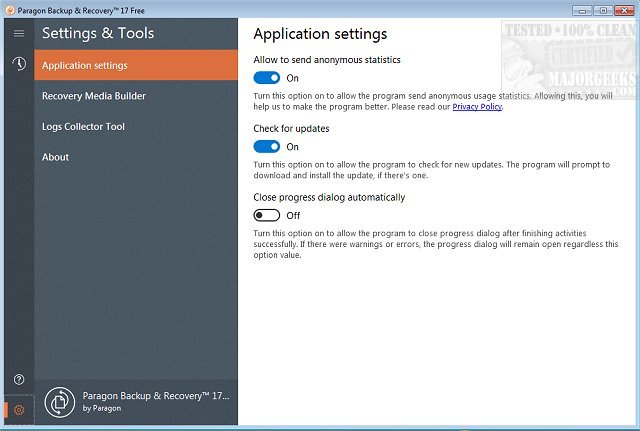
Task: Click the 'Off' state label
Action: (x=293, y=216)
